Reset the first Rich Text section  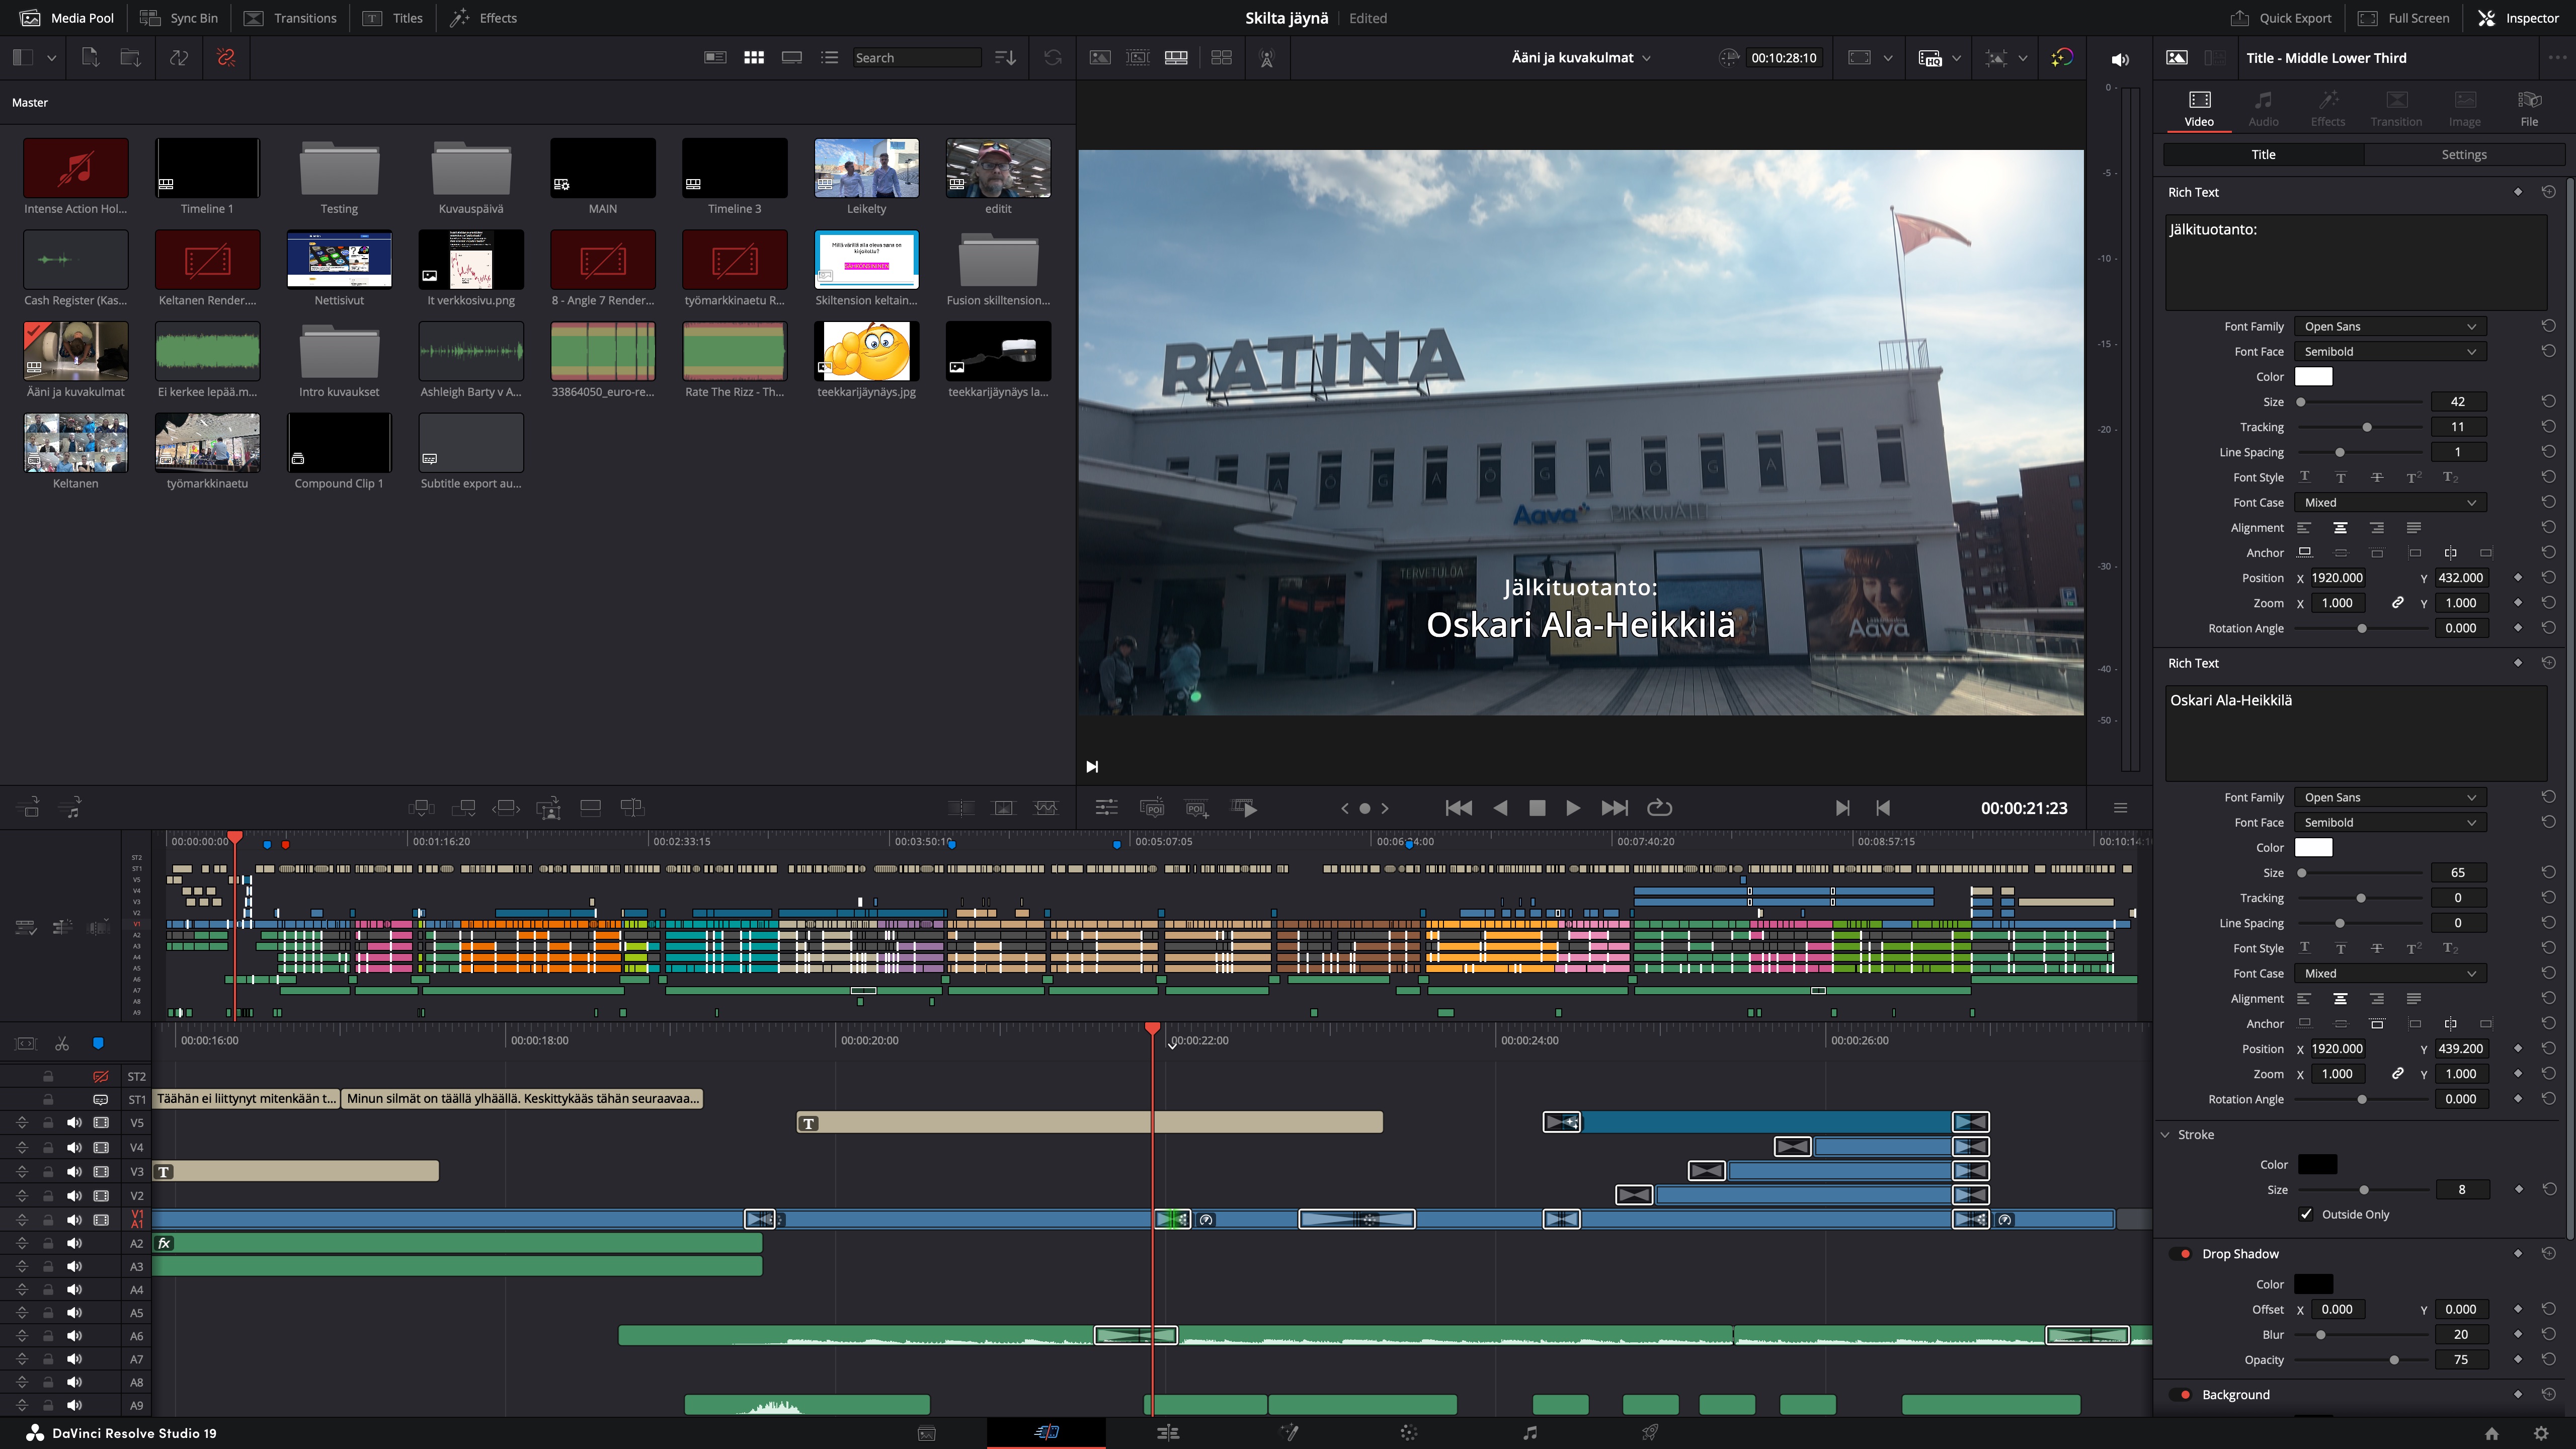(x=2548, y=192)
